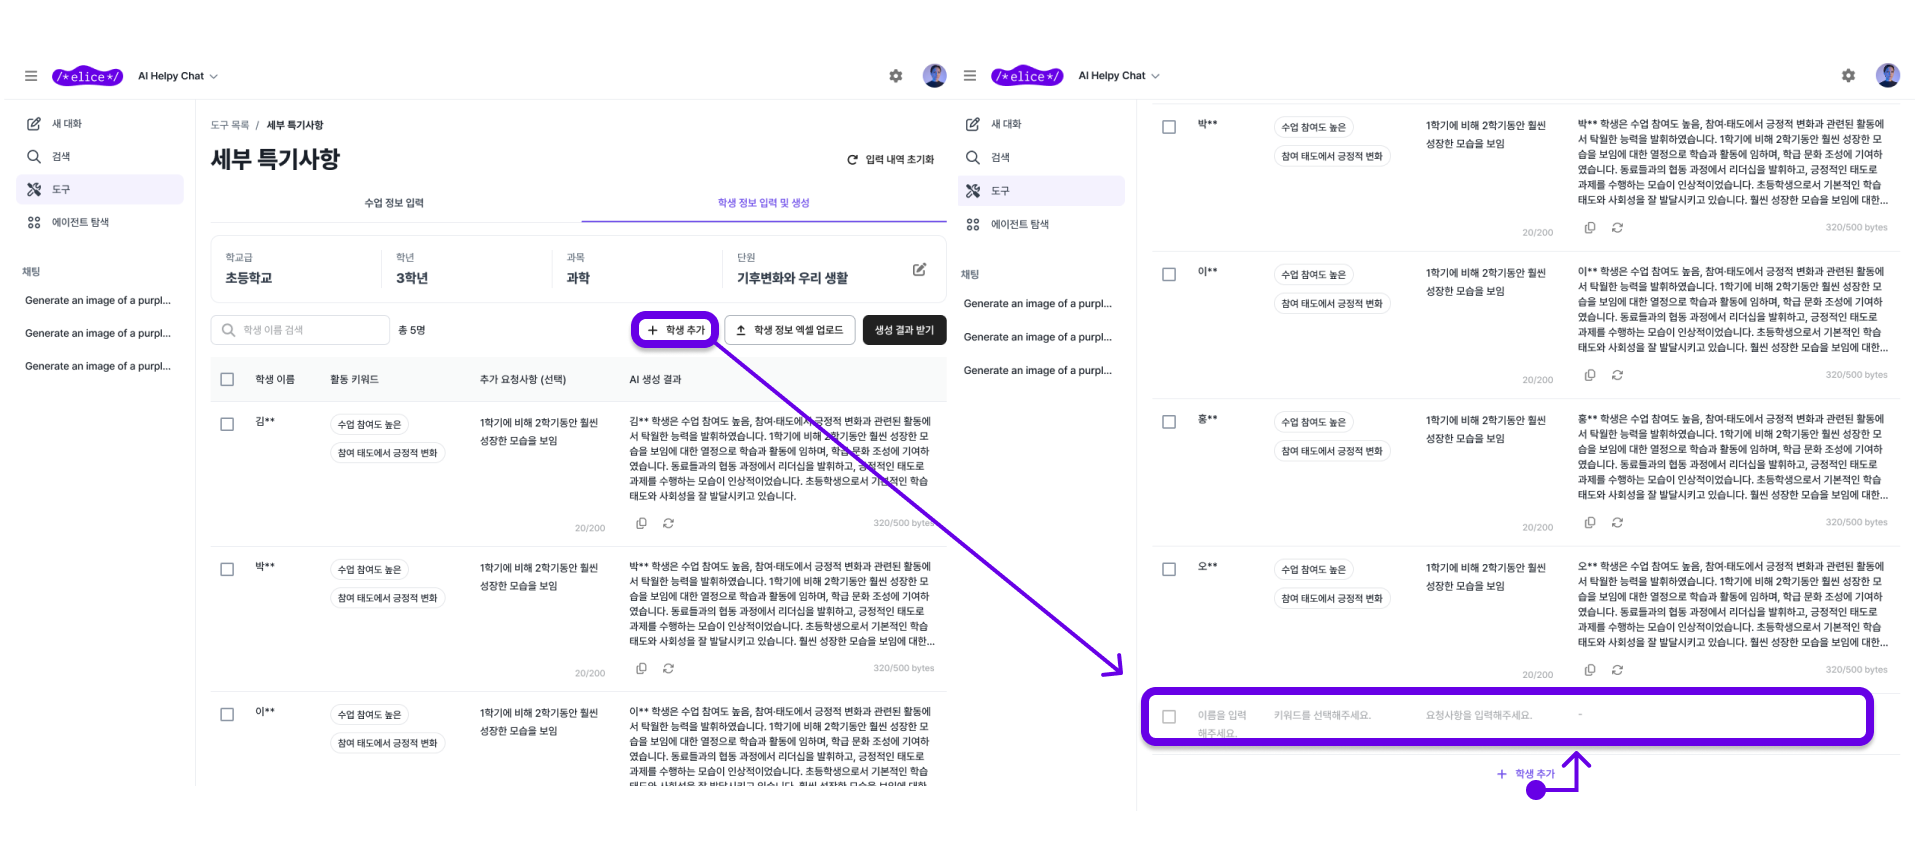Image resolution: width=1915 pixels, height=861 pixels.
Task: Click edit pencil icon for class info
Action: (x=919, y=270)
